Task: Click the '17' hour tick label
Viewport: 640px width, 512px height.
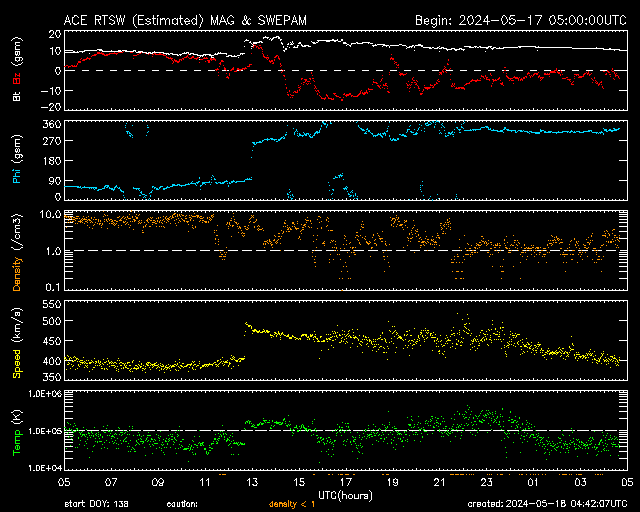Action: (x=346, y=482)
